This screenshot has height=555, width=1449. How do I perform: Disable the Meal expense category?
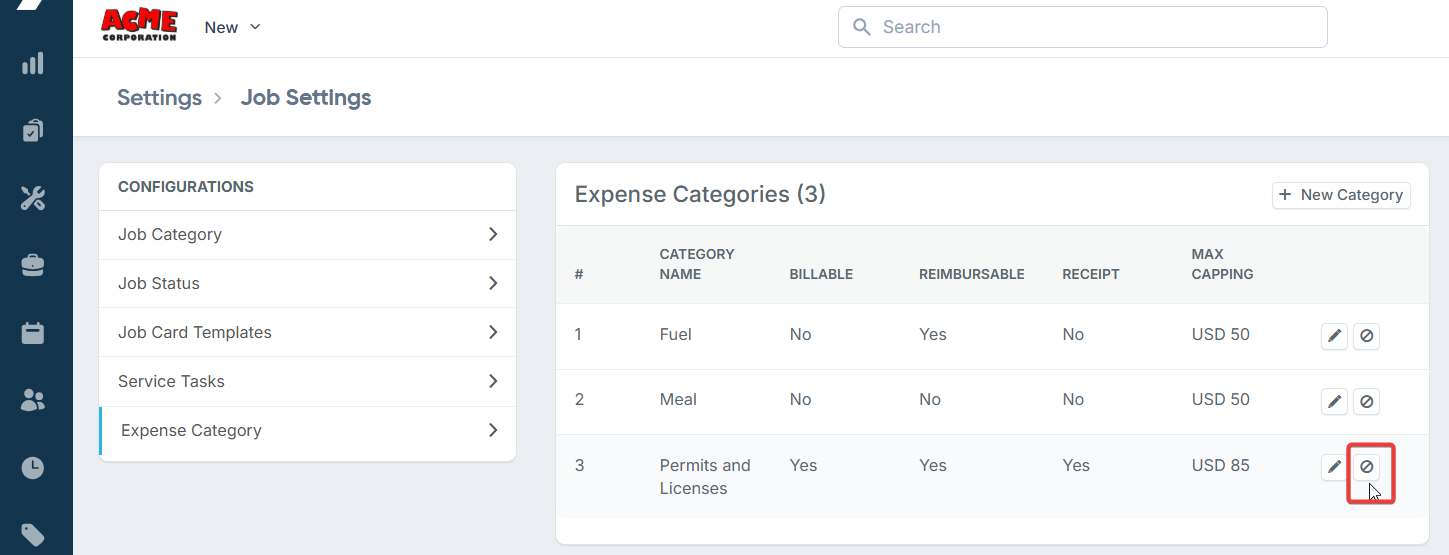click(x=1367, y=402)
